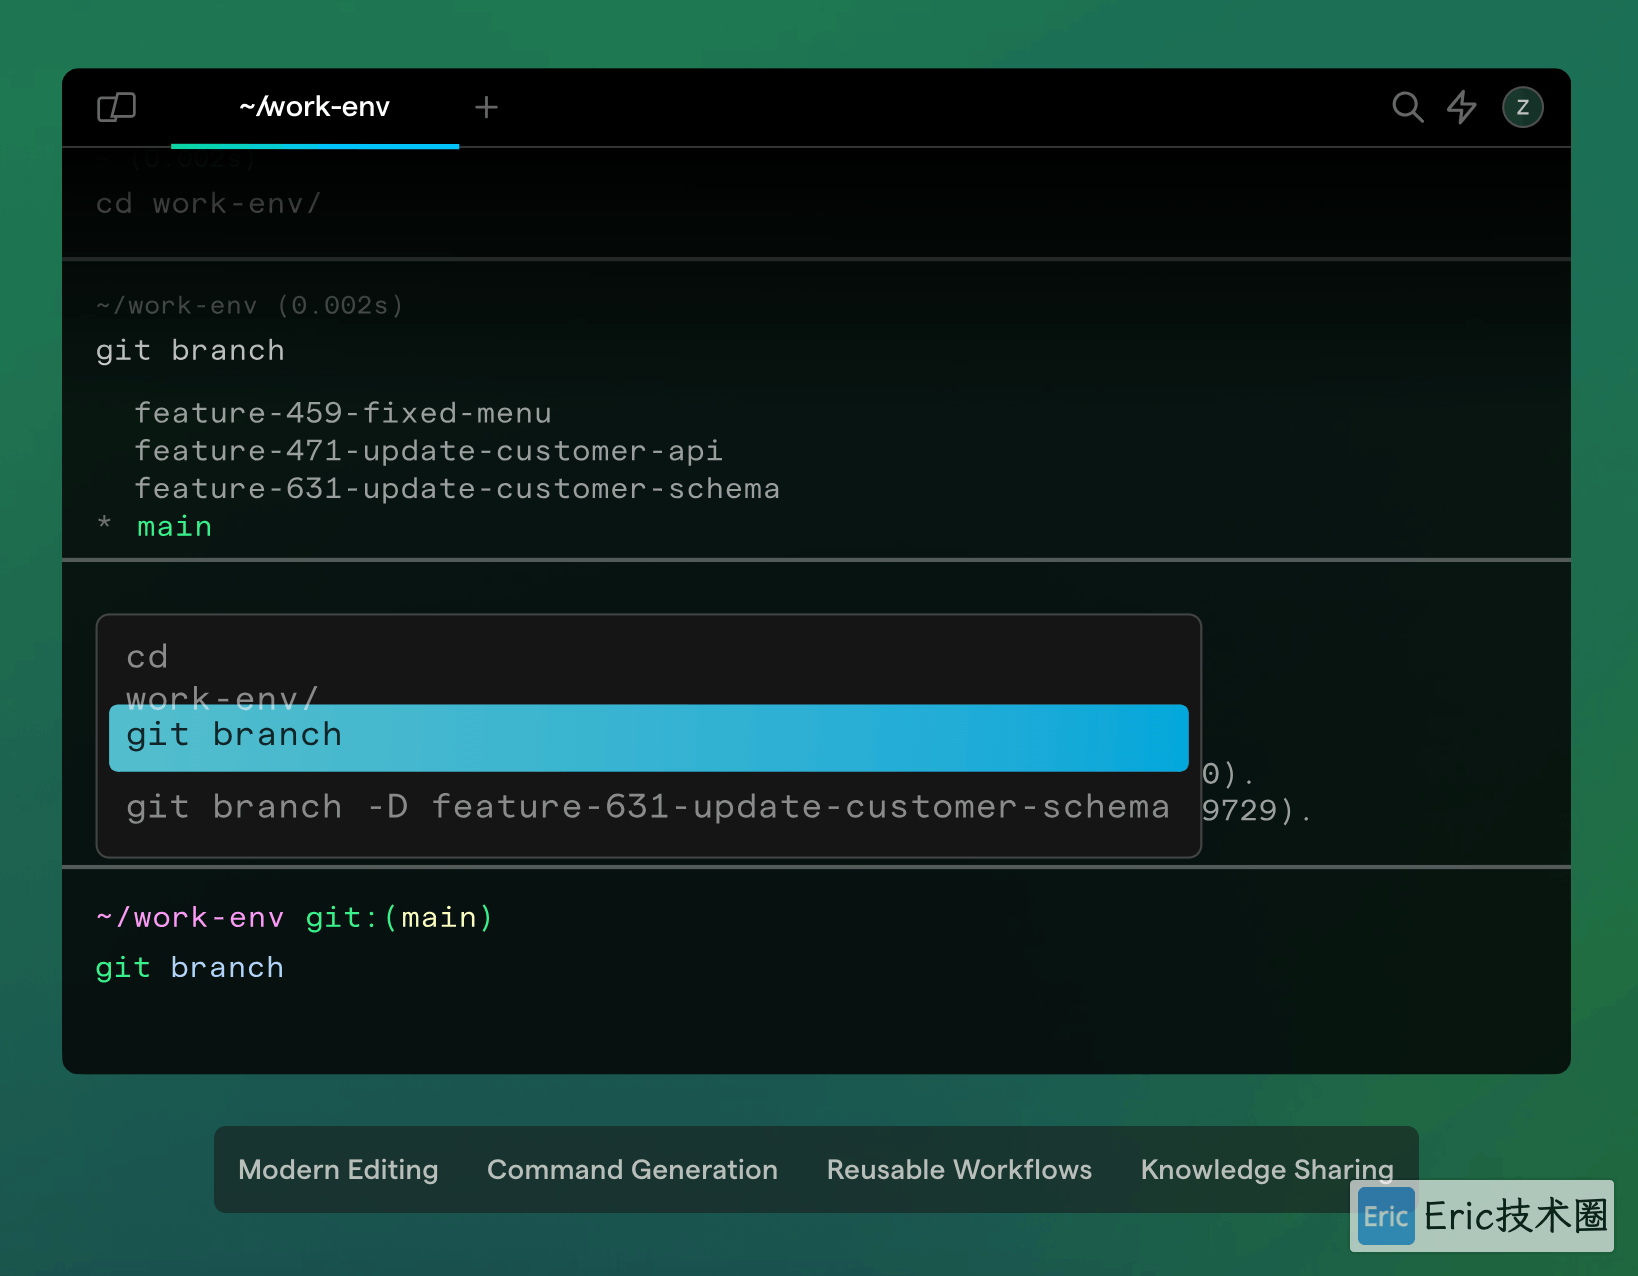Image resolution: width=1638 pixels, height=1276 pixels.
Task: Open the split panes icon
Action: (x=116, y=107)
